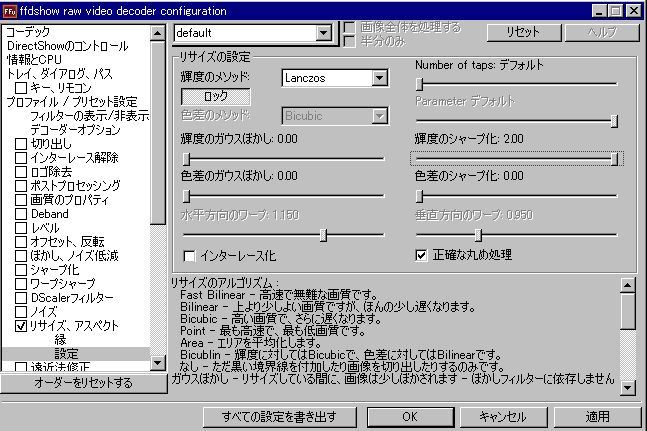Select DirectShowのコントロール tree item
Screen dimensions: 647x431
(67, 46)
